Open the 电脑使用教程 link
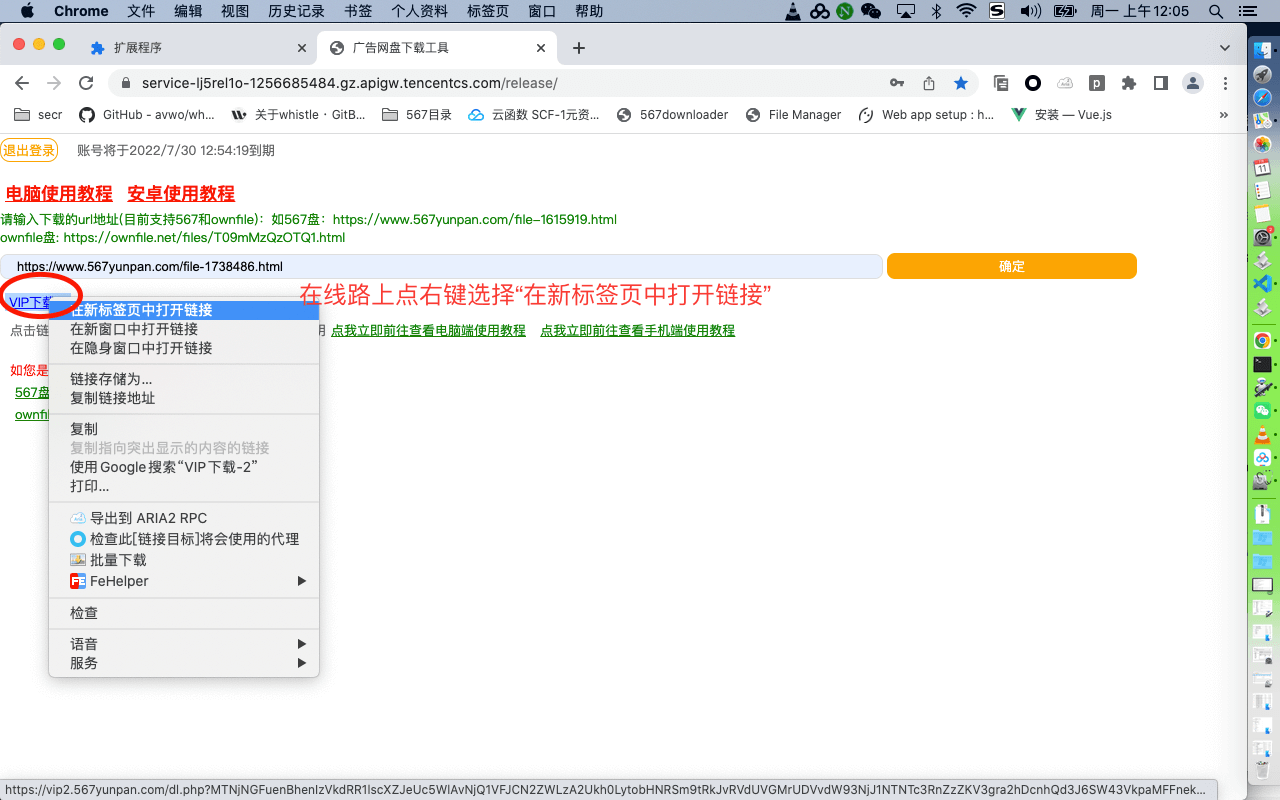The height and width of the screenshot is (800, 1280). click(59, 194)
